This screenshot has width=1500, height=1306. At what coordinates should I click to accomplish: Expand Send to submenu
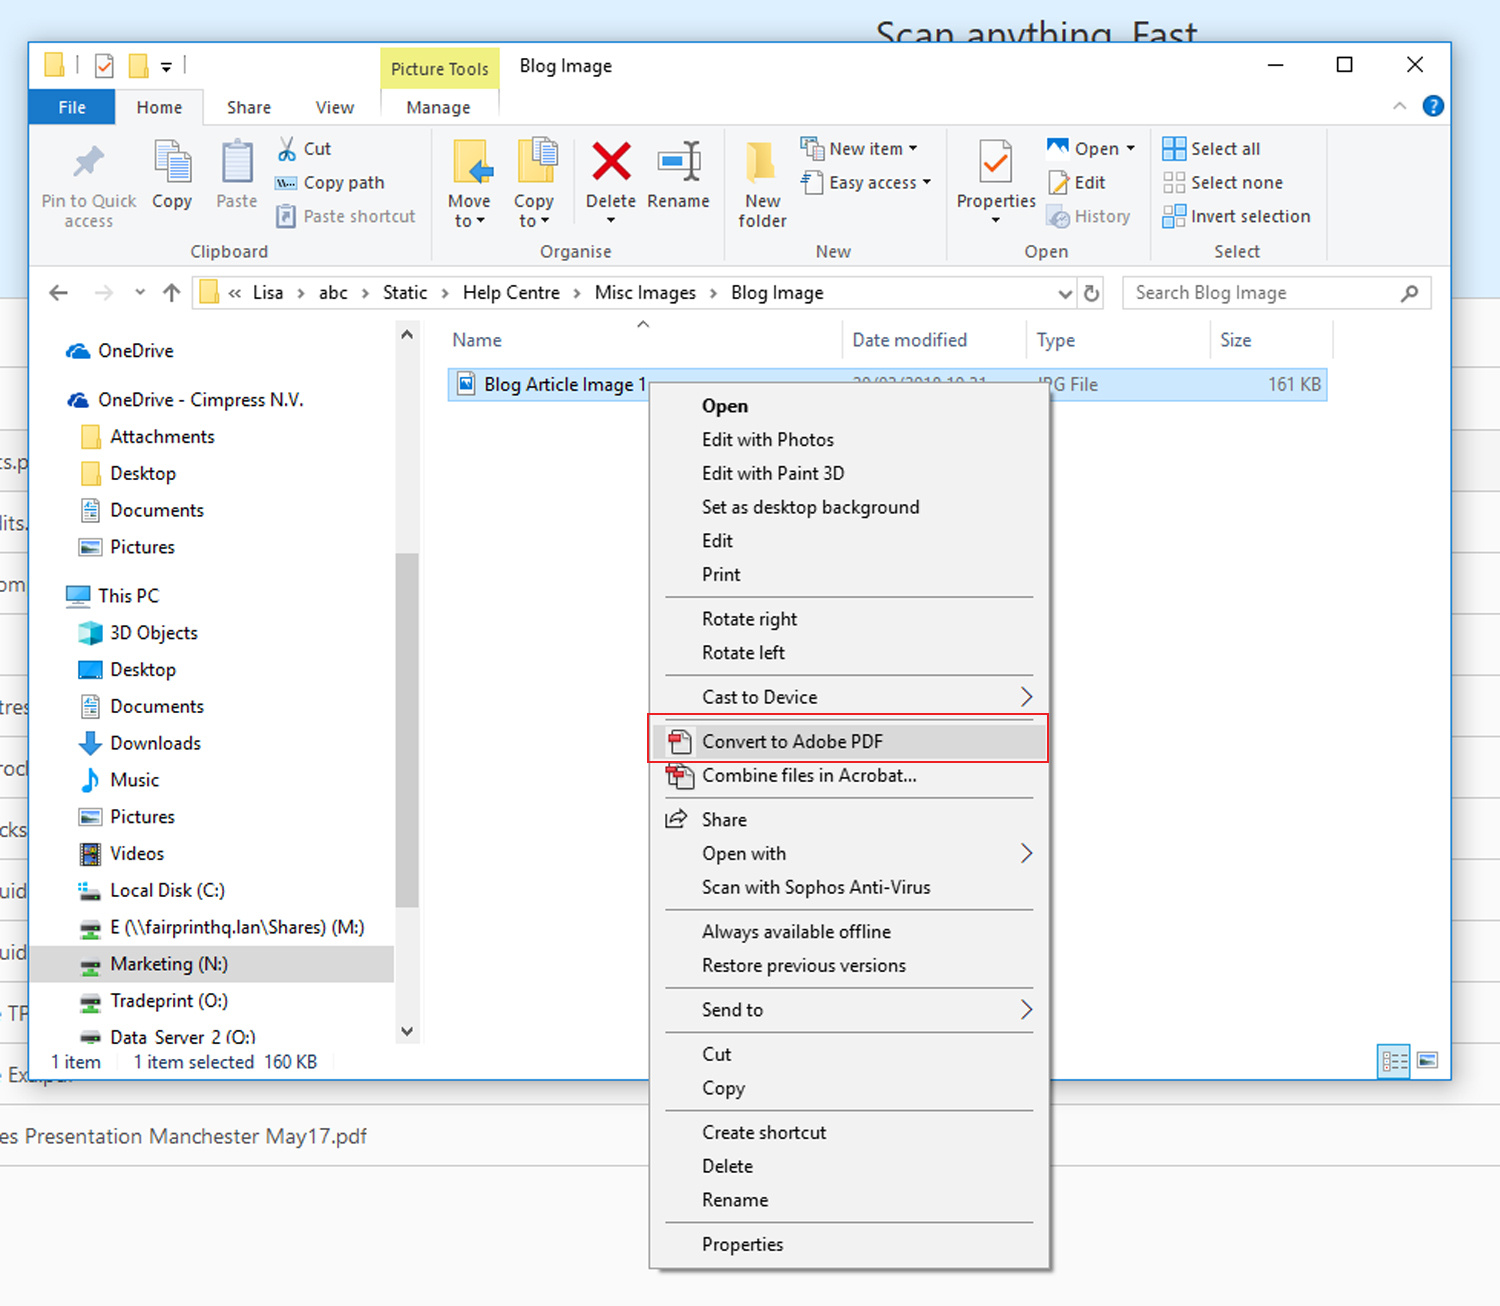tap(1026, 1009)
